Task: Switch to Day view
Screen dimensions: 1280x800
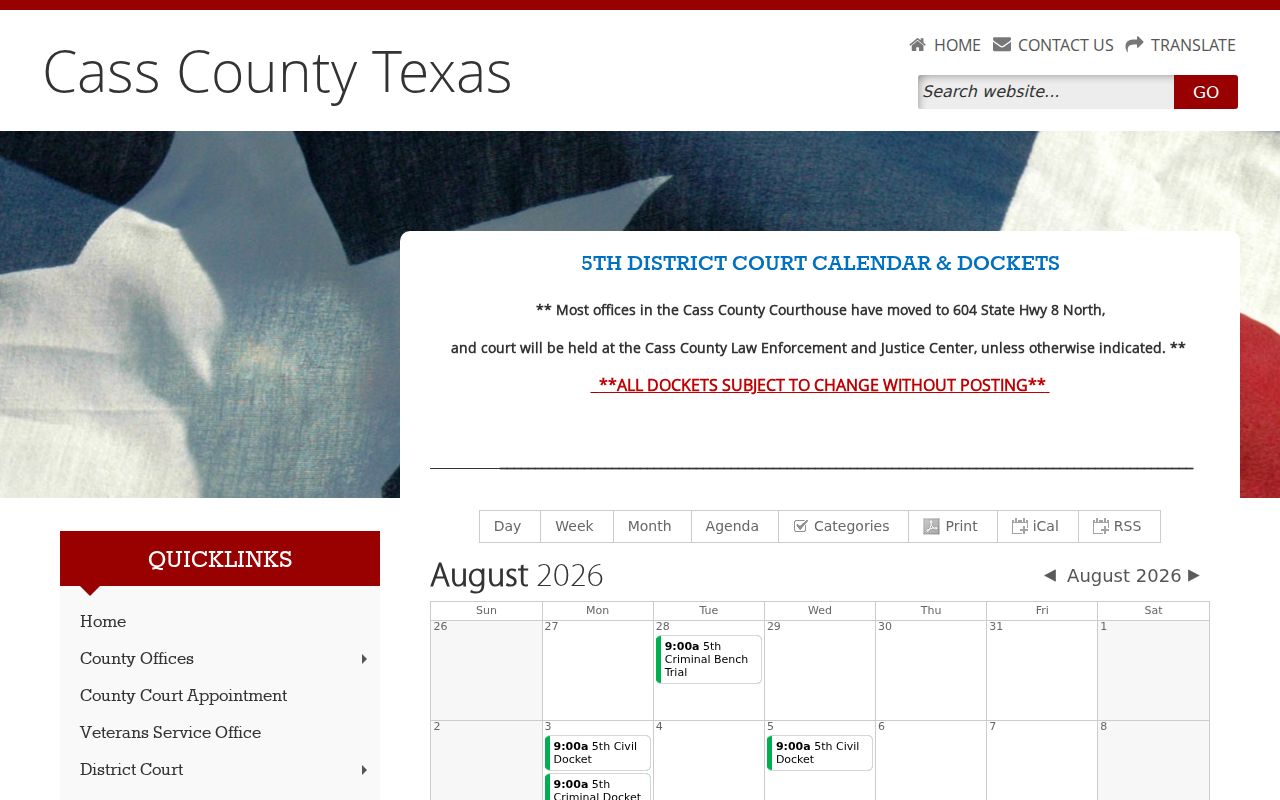Action: (510, 526)
